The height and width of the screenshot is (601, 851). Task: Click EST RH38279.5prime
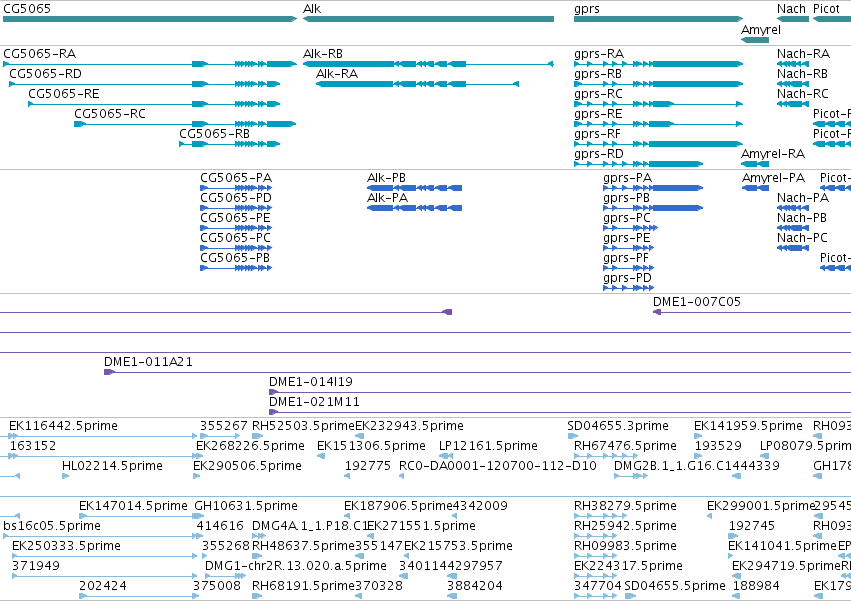(x=626, y=506)
